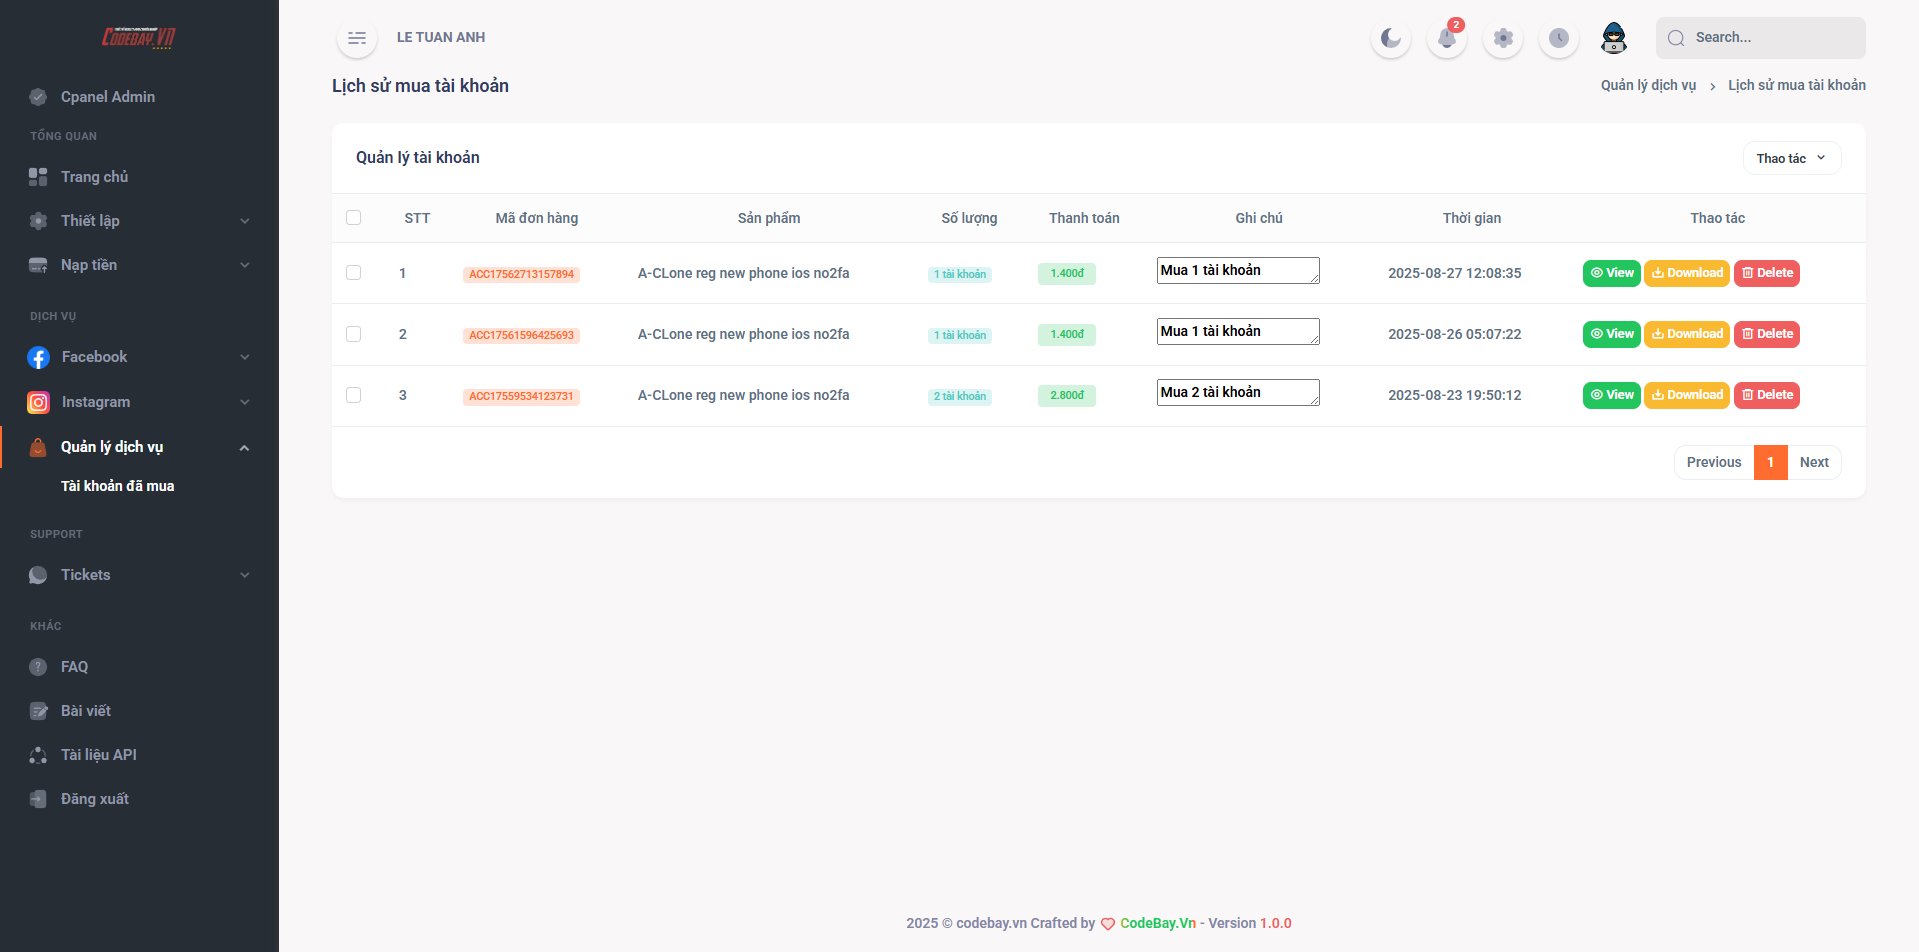This screenshot has width=1919, height=952.
Task: Click the settings gear icon in header
Action: click(x=1502, y=38)
